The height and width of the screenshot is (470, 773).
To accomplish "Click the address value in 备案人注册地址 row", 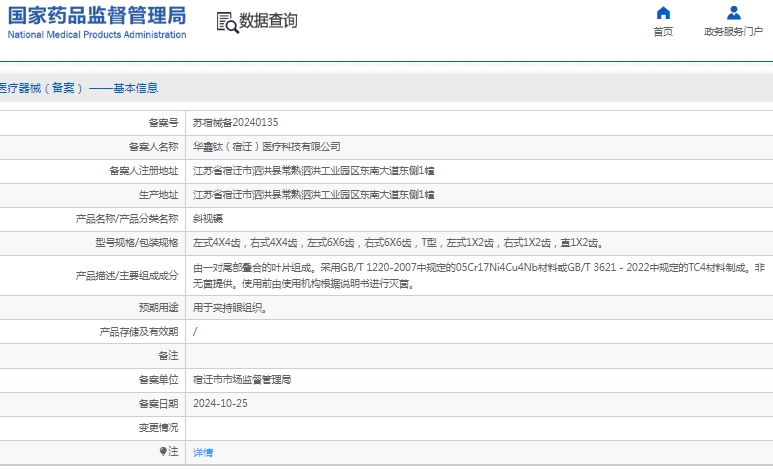I will point(314,171).
